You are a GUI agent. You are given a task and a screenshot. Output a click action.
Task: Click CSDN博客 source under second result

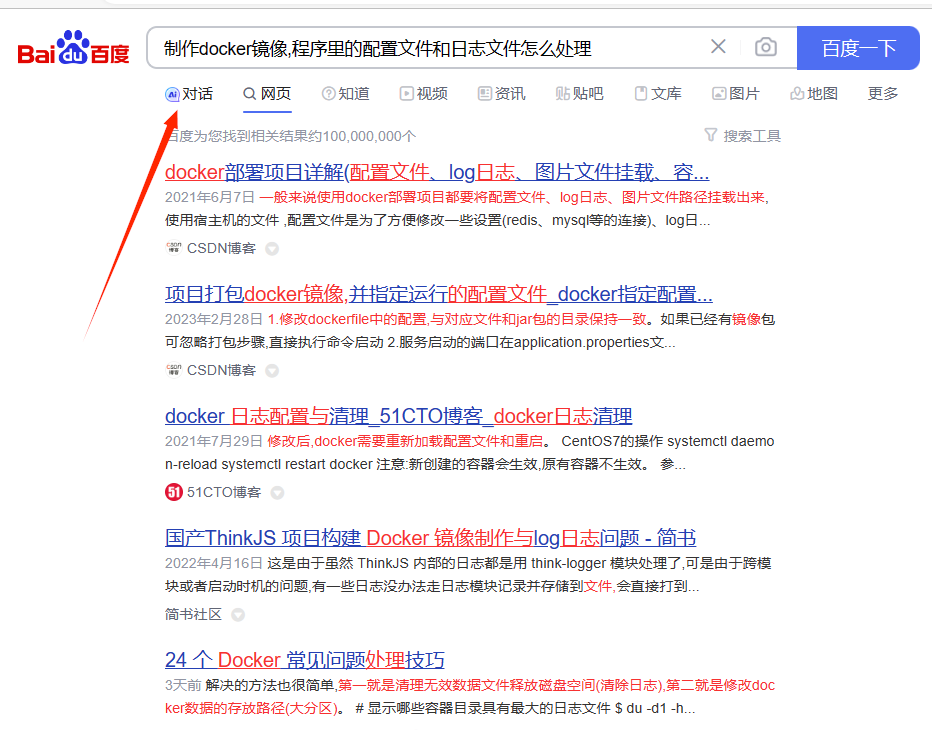221,370
